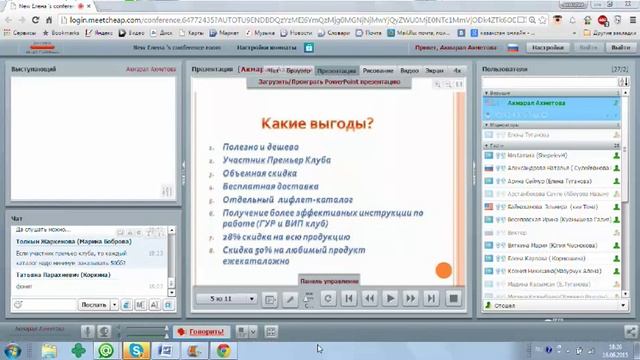Click the Говорить! talk button
The image size is (640, 360).
[x=202, y=332]
